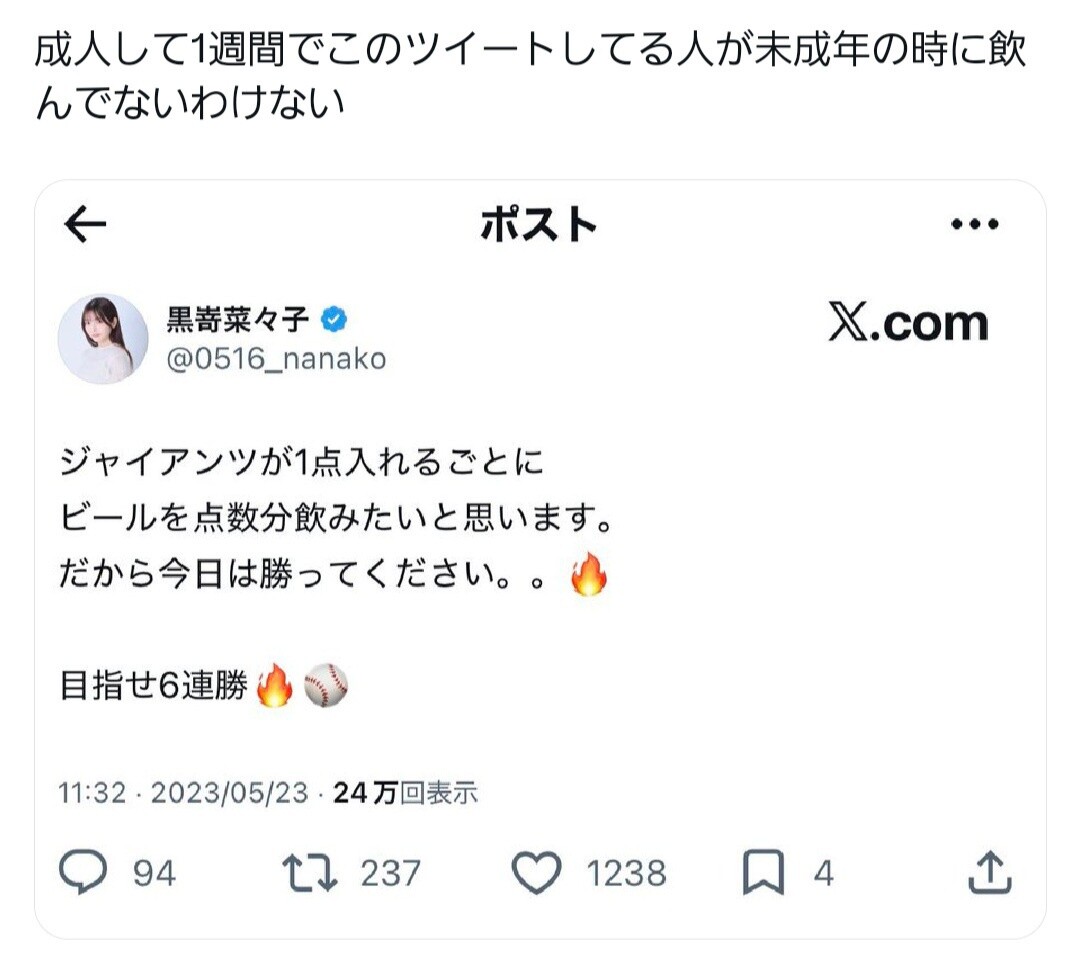Open the profile picture avatar
Viewport: 1080px width, 964px height.
pos(103,339)
